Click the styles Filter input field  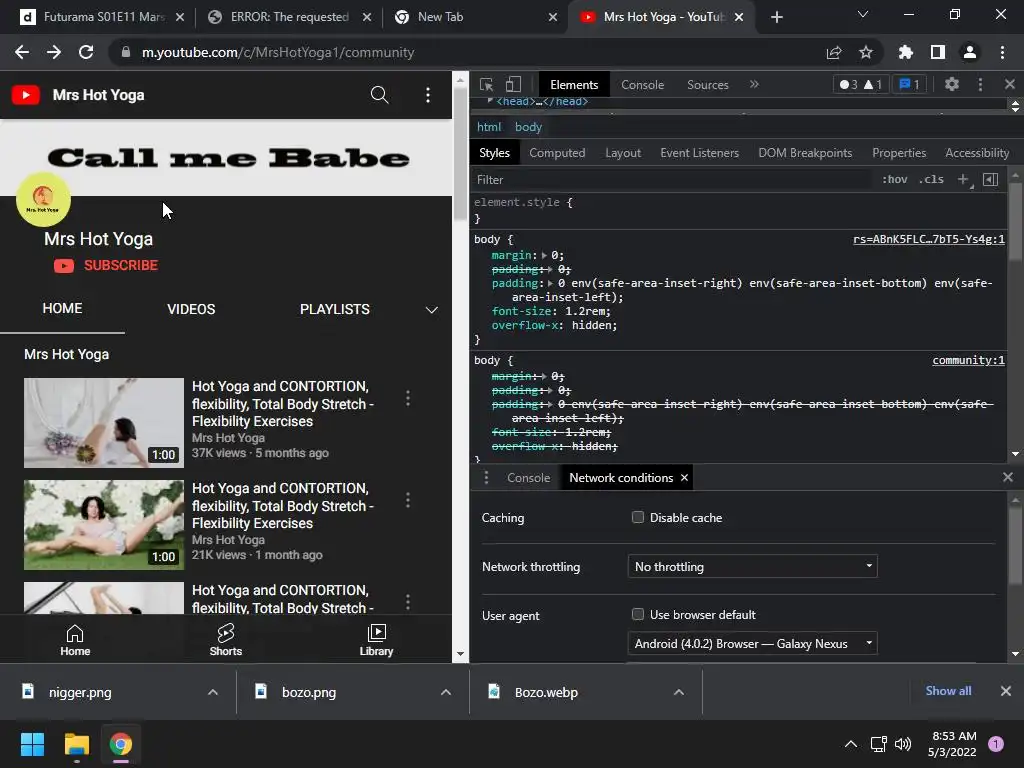pyautogui.click(x=673, y=180)
